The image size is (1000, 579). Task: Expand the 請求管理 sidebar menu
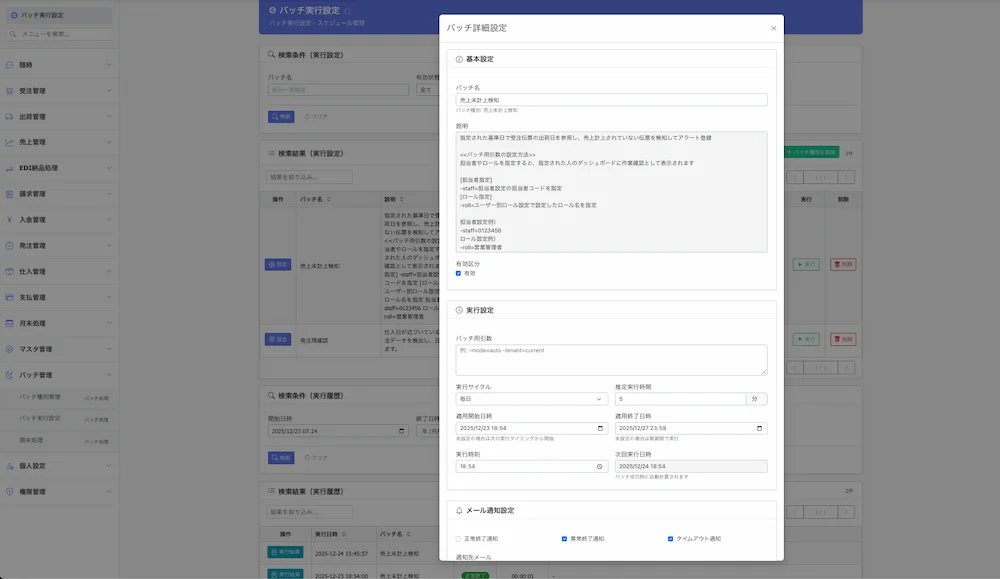coord(58,194)
